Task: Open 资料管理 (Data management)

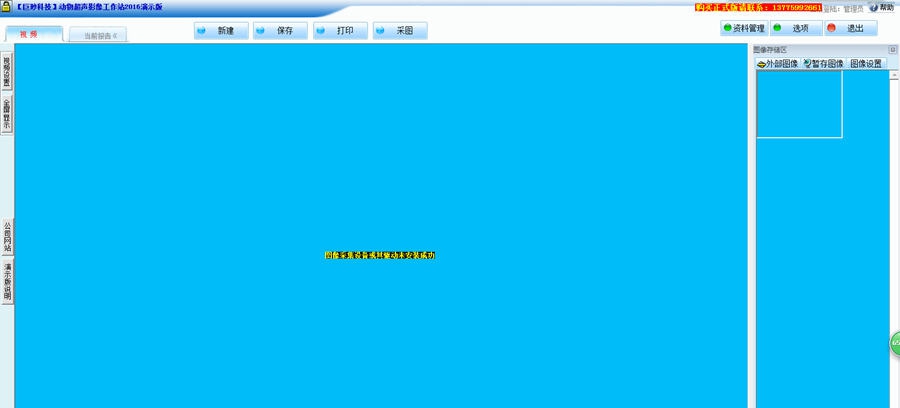Action: pos(744,28)
